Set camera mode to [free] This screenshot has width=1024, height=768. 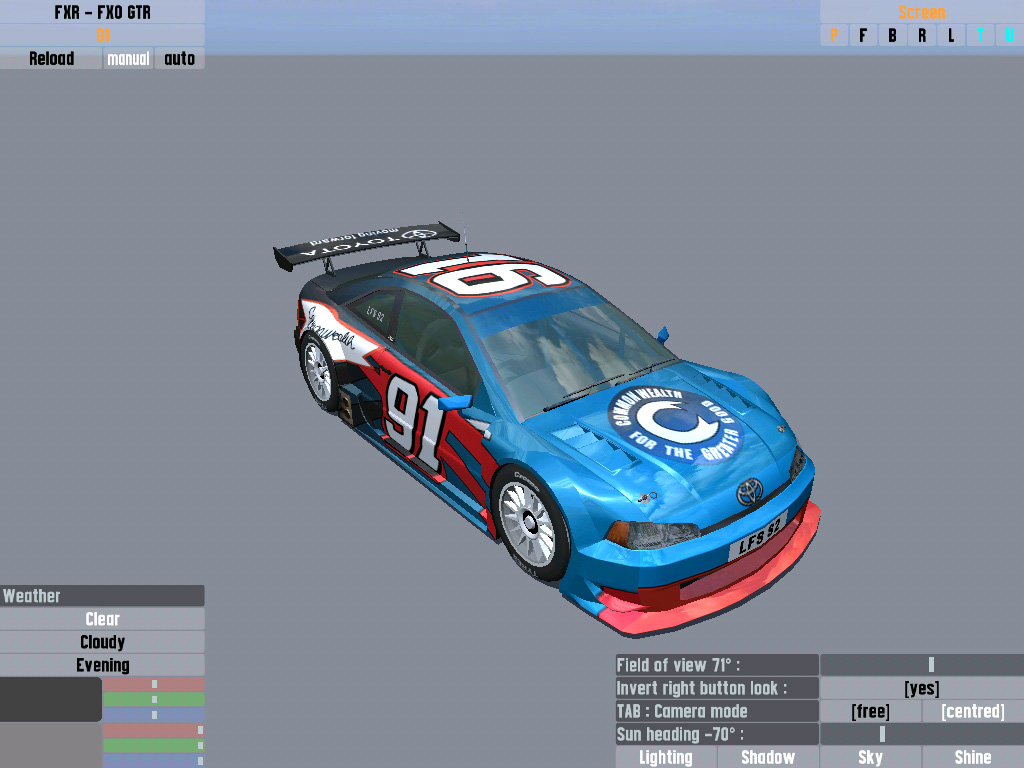(x=870, y=711)
